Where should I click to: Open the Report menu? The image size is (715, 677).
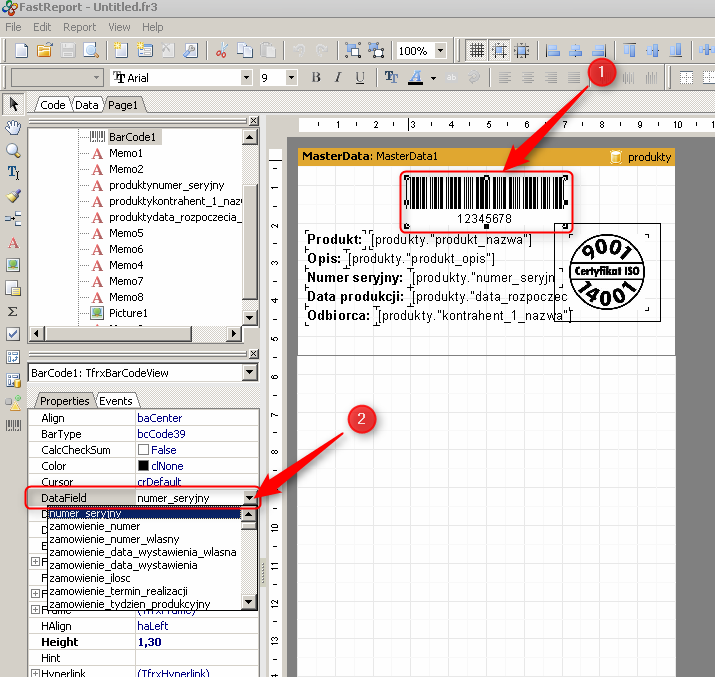pos(80,27)
